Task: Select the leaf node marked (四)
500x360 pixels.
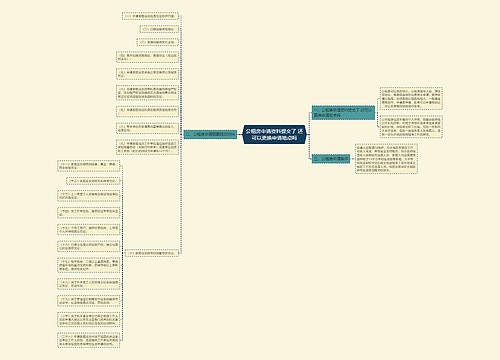Action: coord(147,57)
